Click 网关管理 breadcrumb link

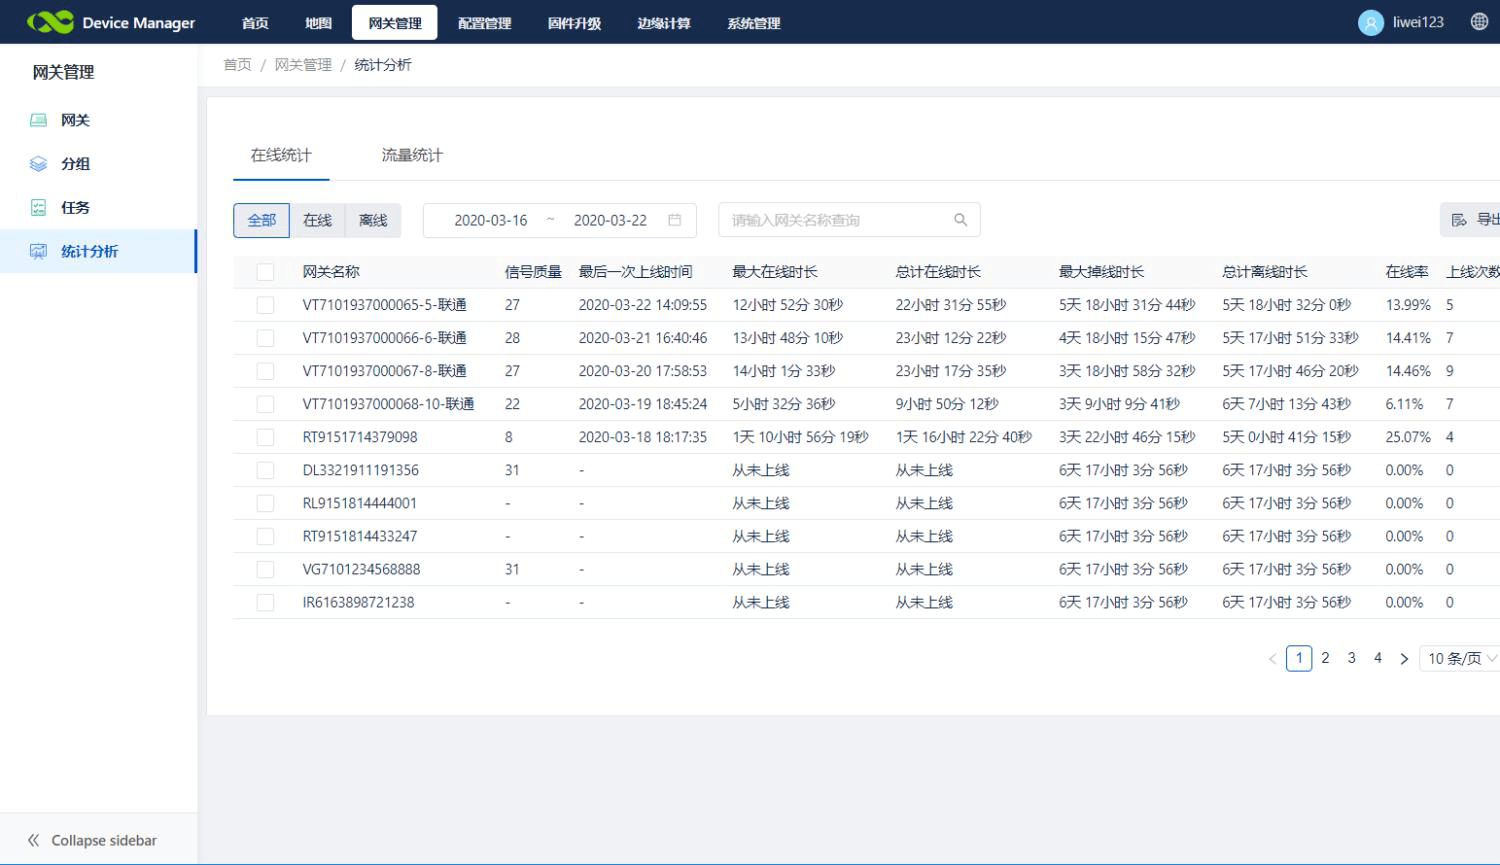pyautogui.click(x=303, y=65)
